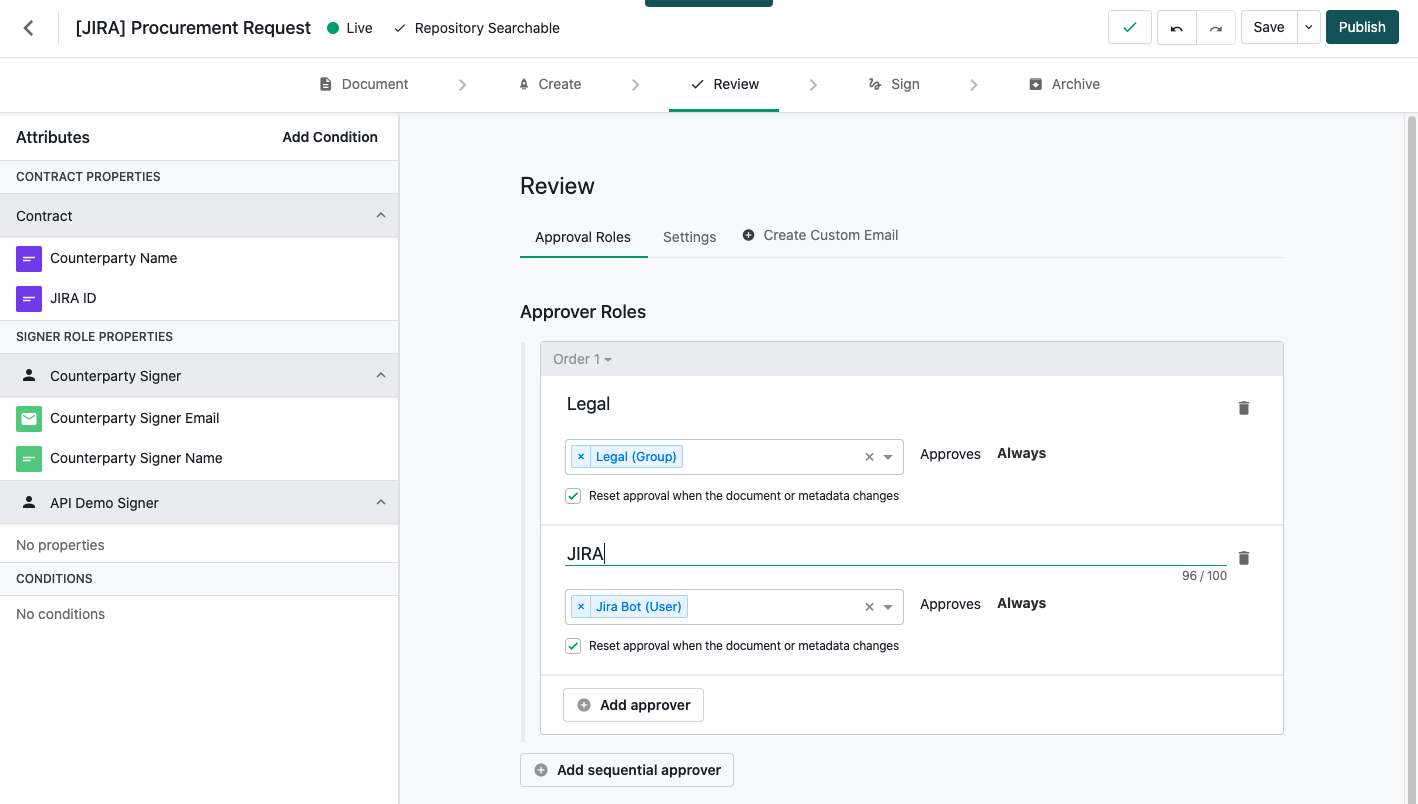Remove the Jira Bot (User) tag

coord(581,607)
